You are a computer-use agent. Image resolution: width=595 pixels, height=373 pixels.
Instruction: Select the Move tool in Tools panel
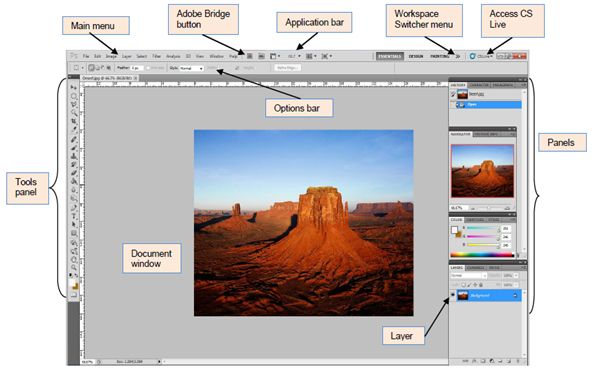click(x=74, y=87)
